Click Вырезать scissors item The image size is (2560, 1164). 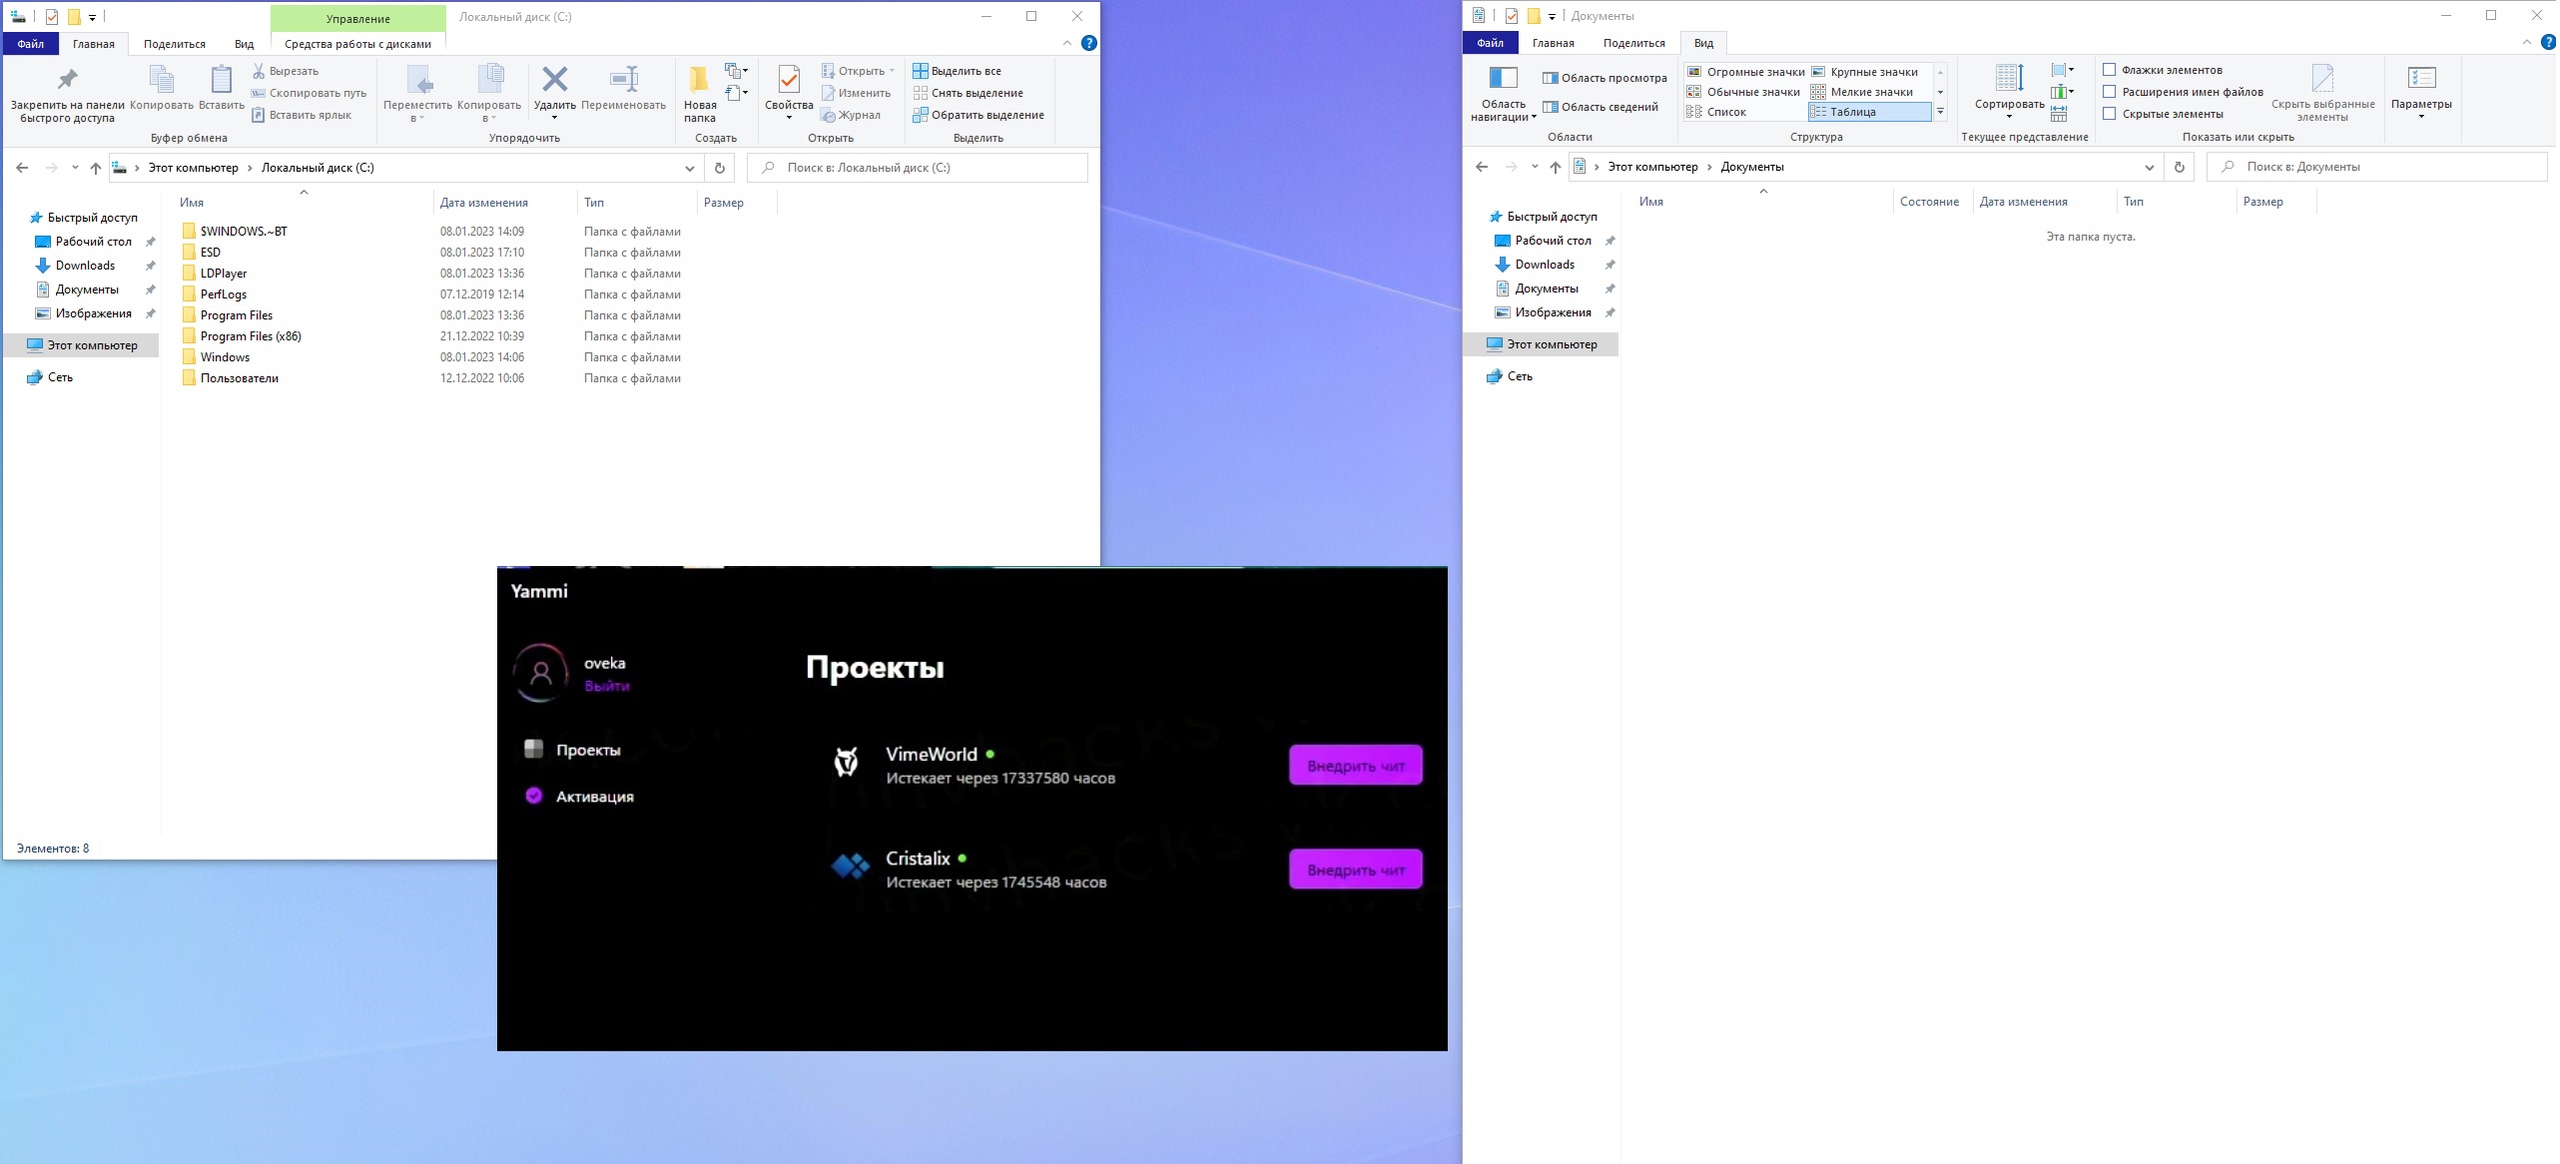285,71
